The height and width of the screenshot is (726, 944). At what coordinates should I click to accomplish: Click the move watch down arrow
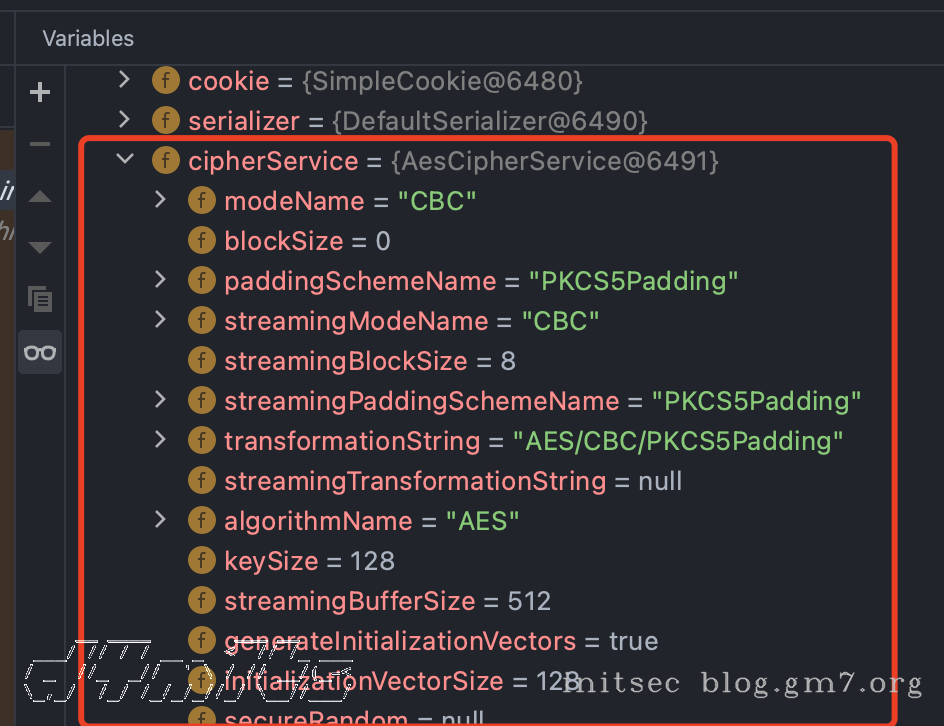click(40, 247)
